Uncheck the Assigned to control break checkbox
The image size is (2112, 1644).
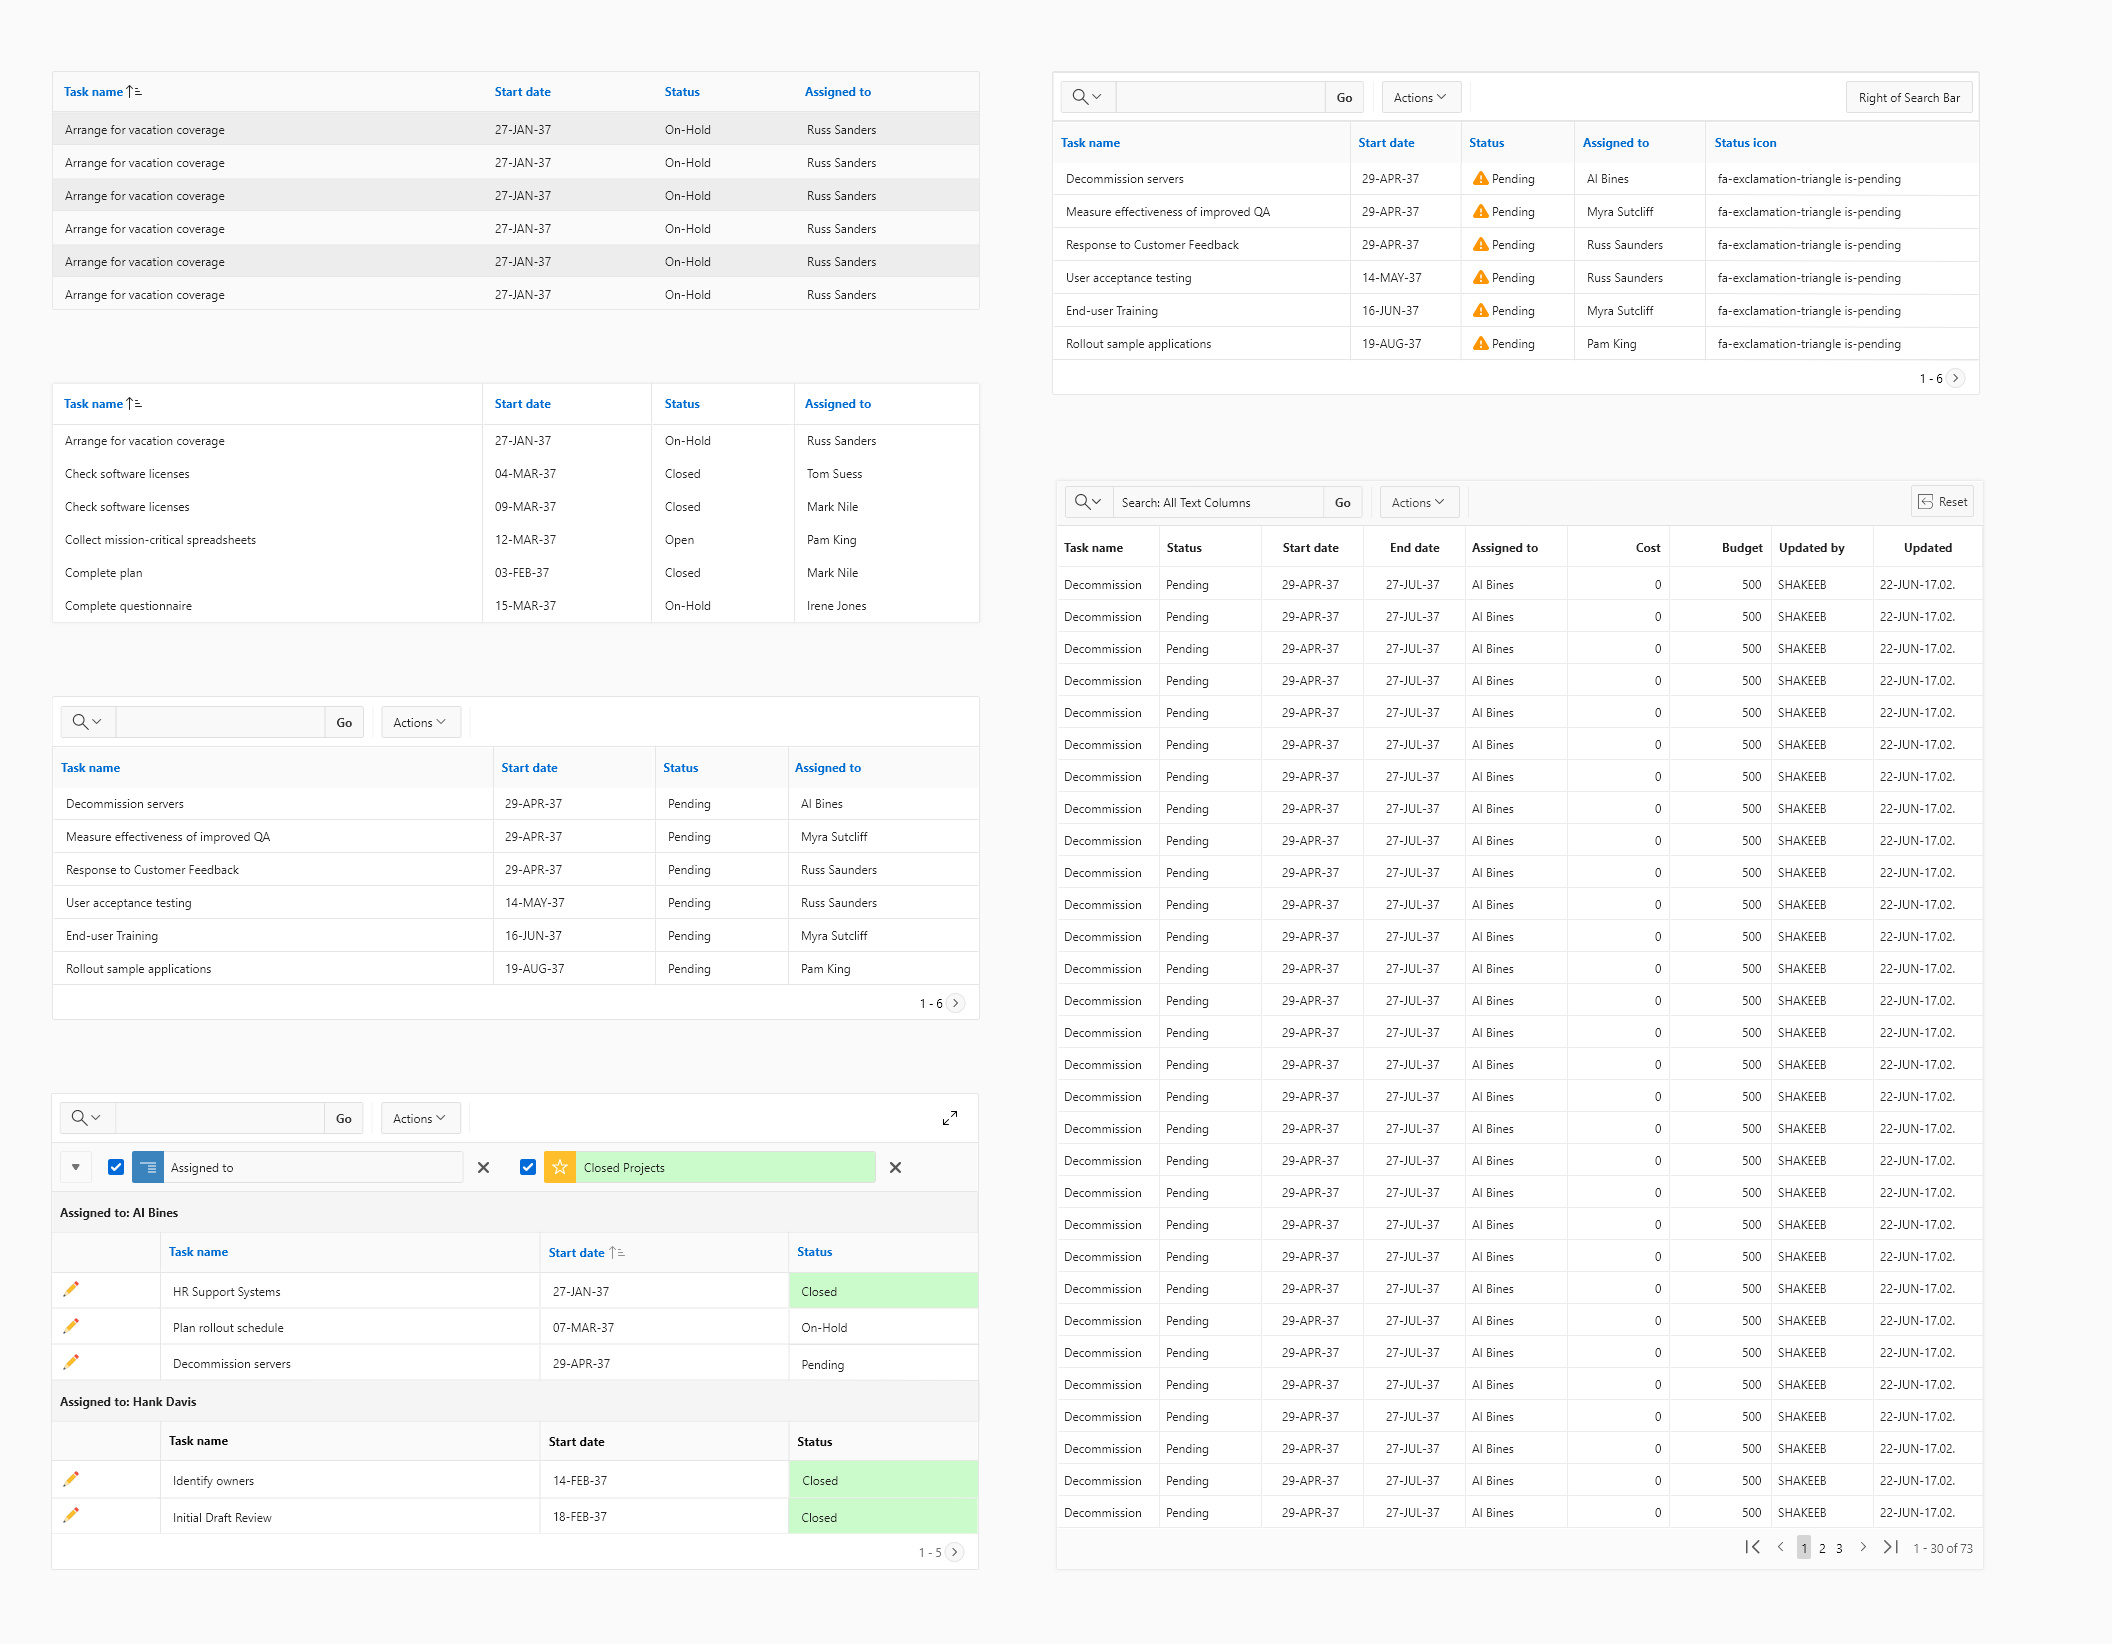point(116,1167)
